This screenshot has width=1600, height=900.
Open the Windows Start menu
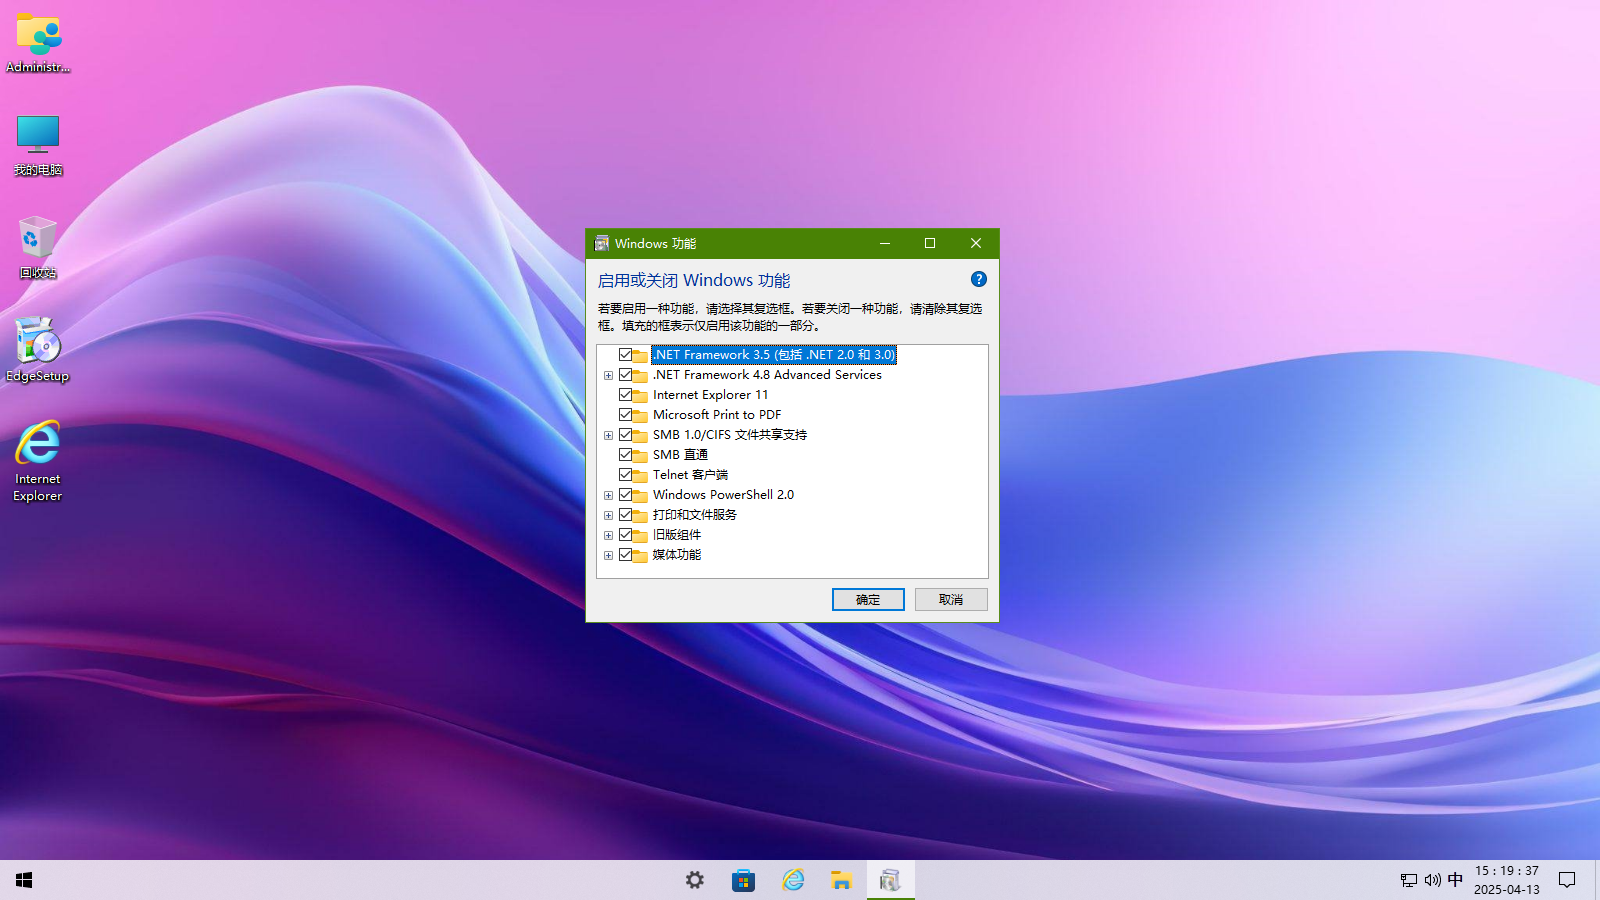coord(24,880)
